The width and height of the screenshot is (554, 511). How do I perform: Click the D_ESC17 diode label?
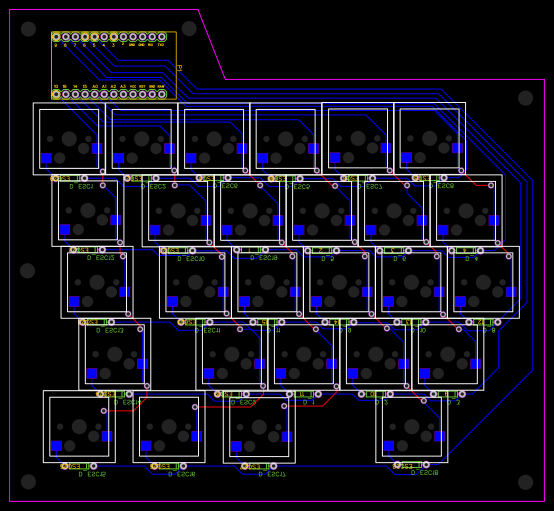pyautogui.click(x=272, y=475)
